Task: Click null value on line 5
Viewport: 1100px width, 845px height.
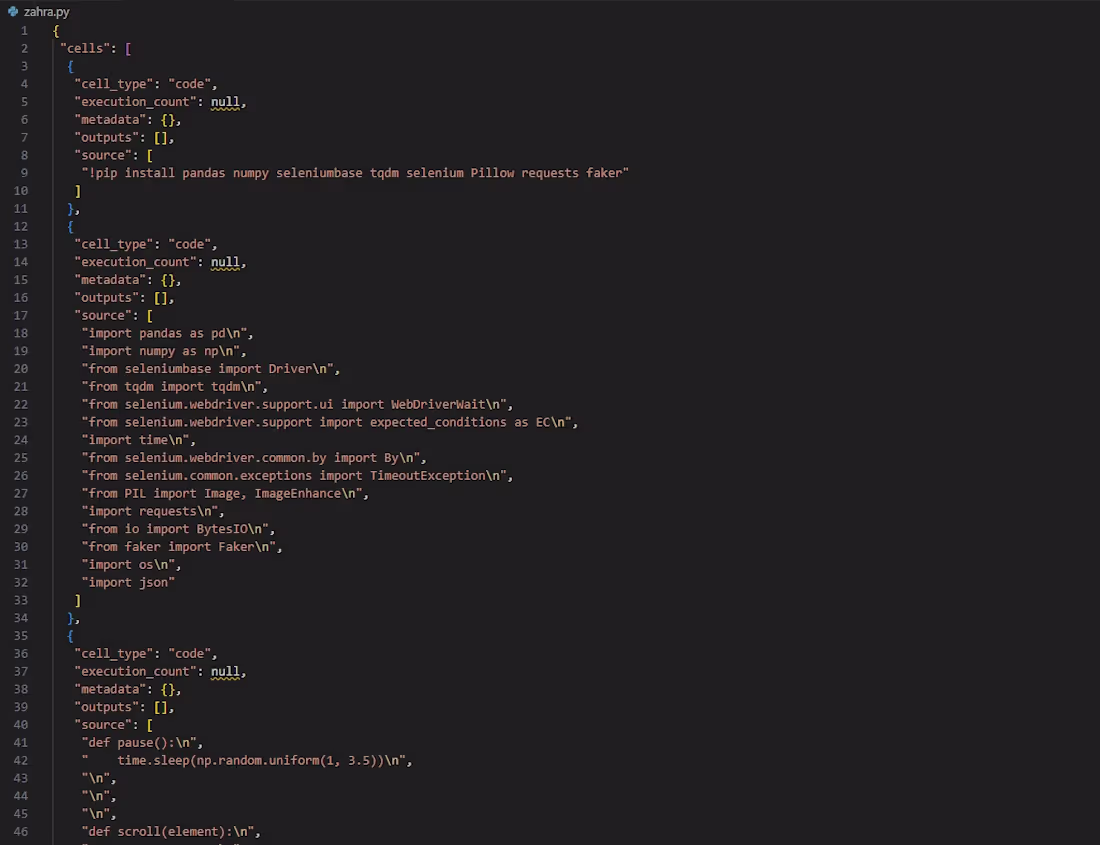Action: click(225, 102)
